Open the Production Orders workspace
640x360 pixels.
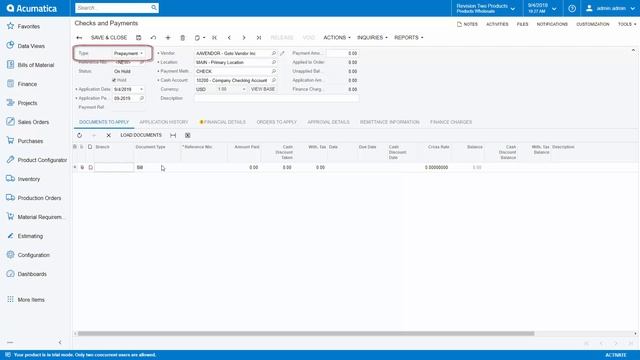(39, 198)
